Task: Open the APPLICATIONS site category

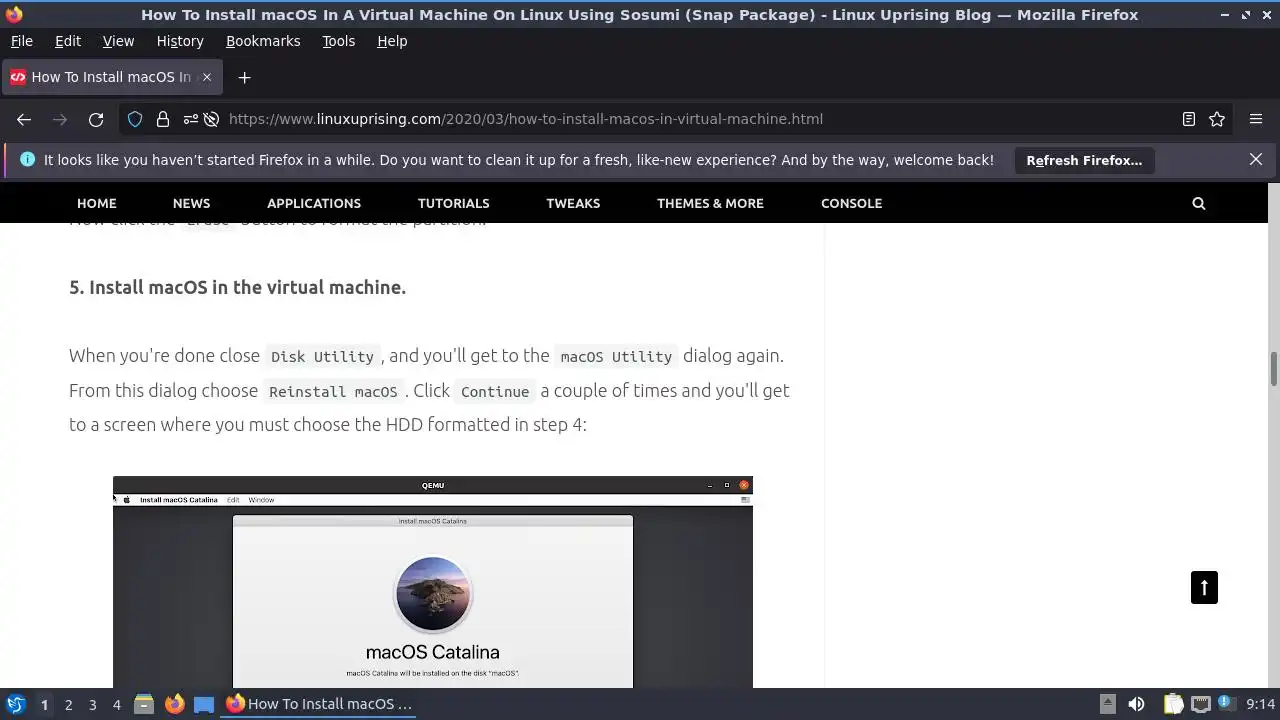Action: pyautogui.click(x=314, y=203)
